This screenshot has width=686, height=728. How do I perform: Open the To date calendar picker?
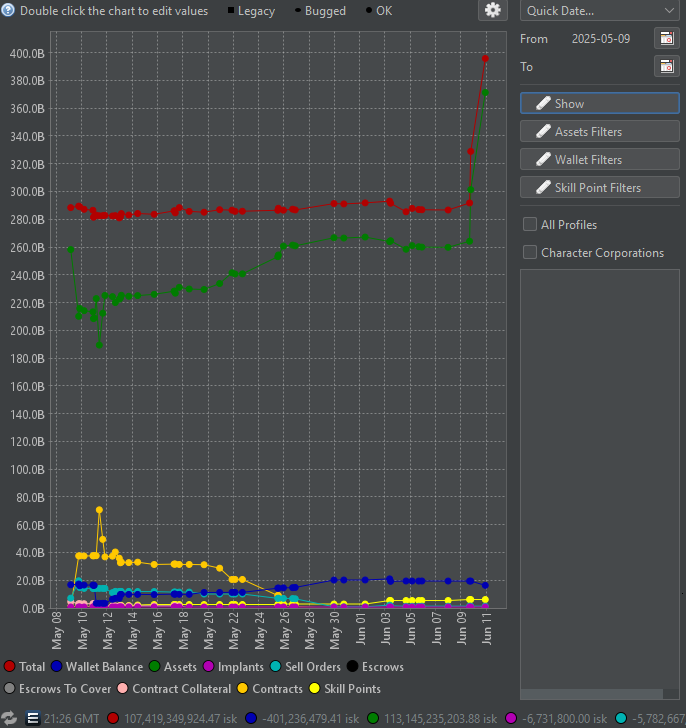tap(667, 66)
